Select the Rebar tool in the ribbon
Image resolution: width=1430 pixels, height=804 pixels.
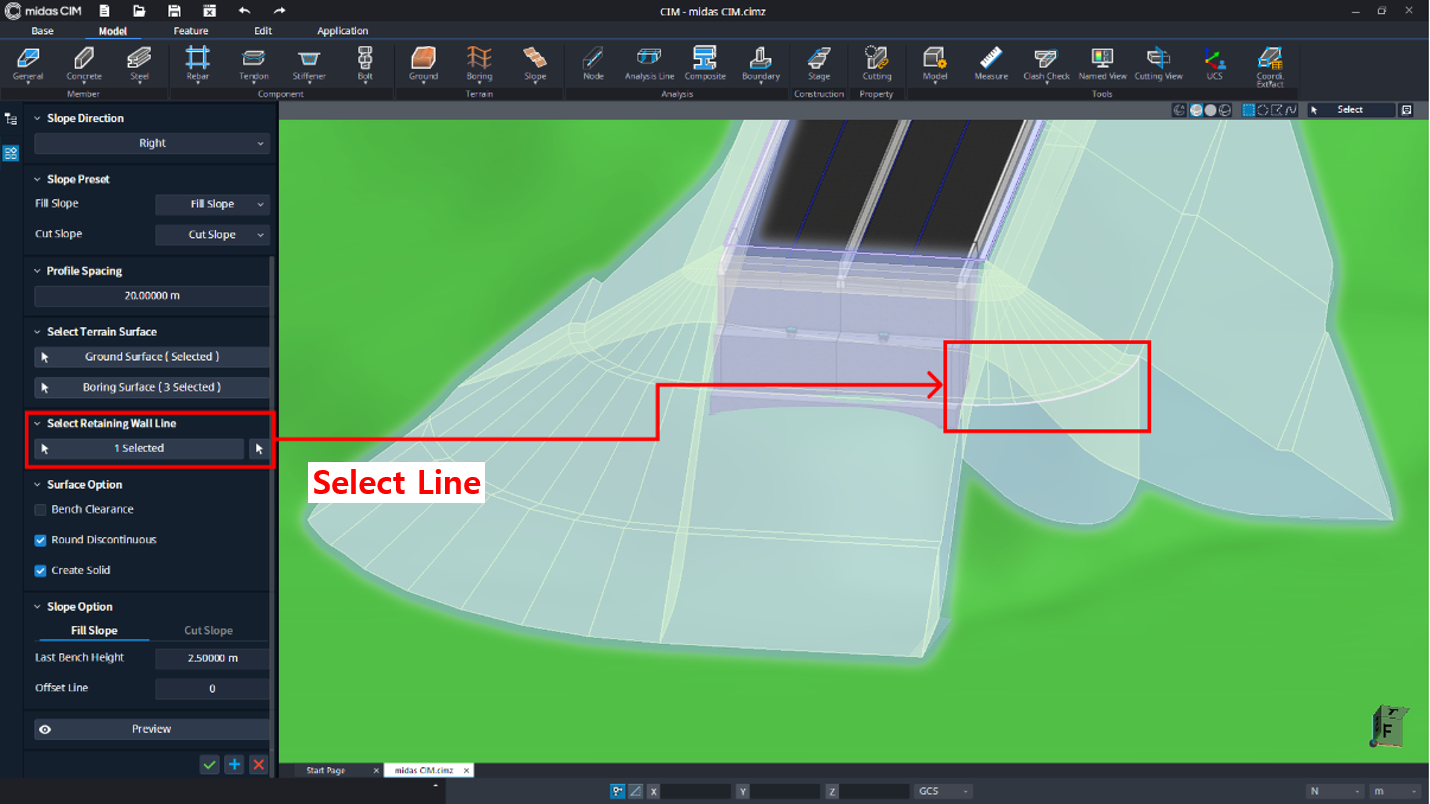tap(197, 62)
